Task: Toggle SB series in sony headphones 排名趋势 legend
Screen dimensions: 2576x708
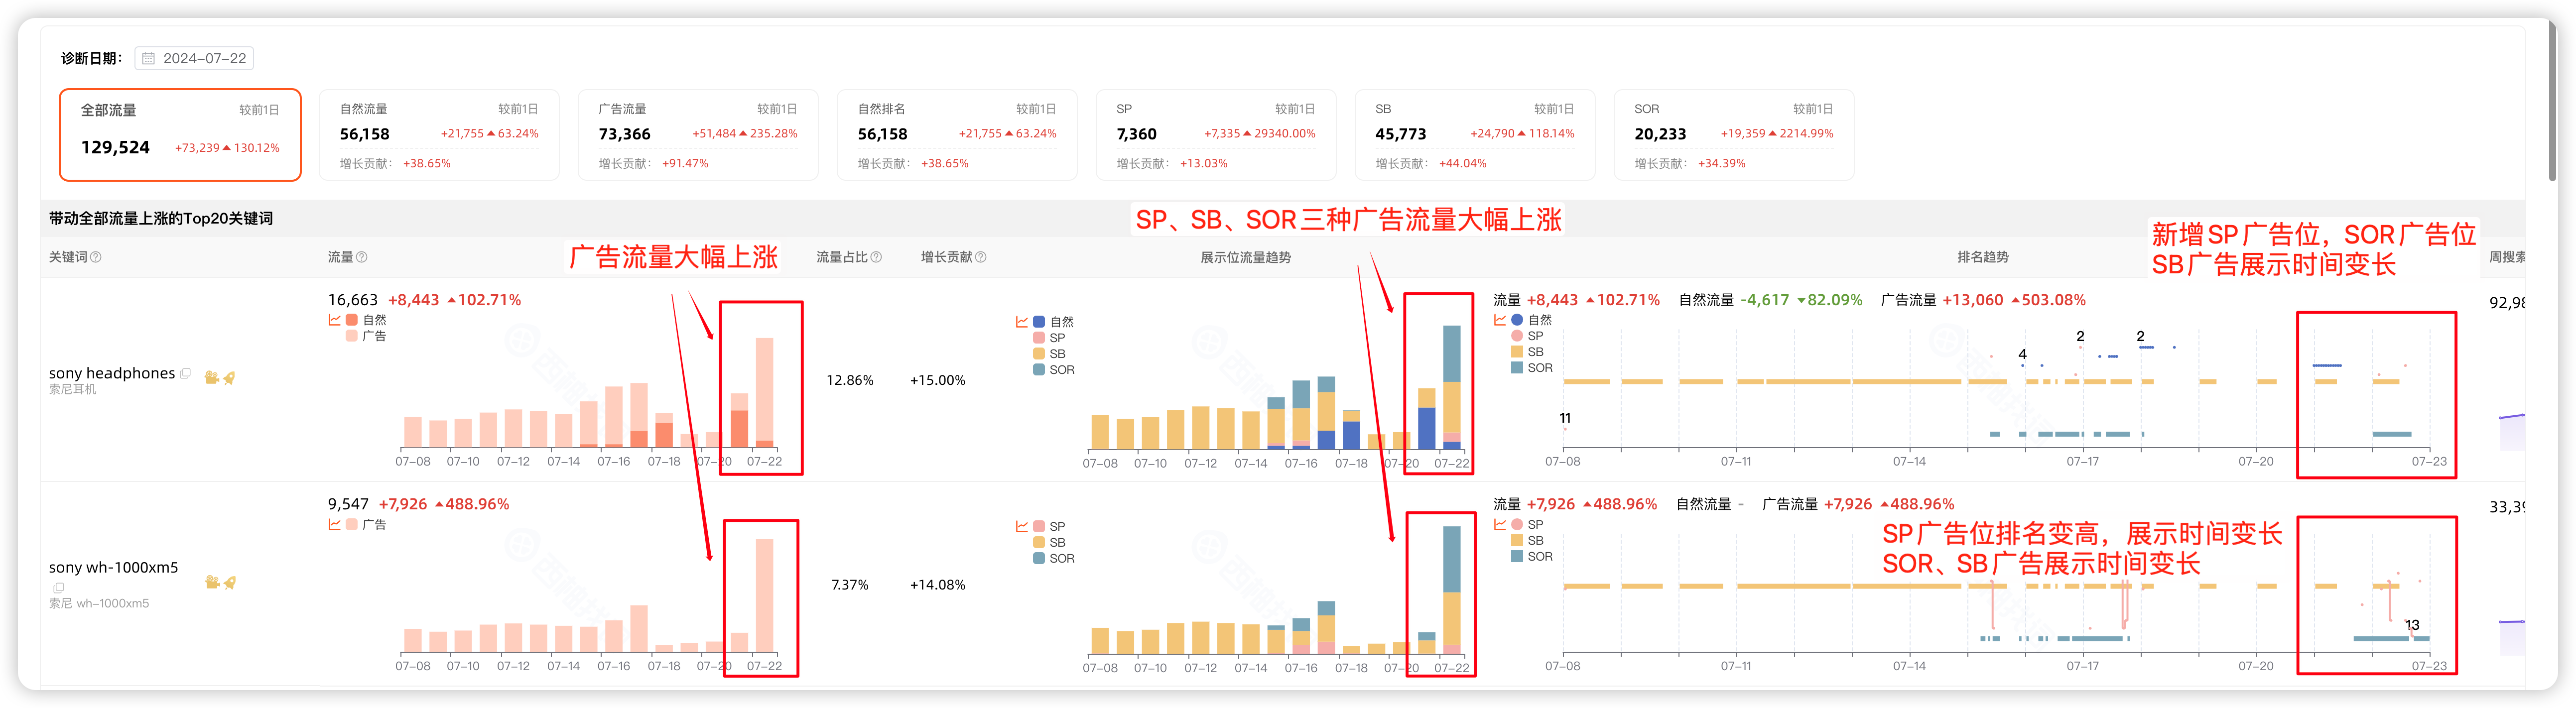Action: pyautogui.click(x=1527, y=352)
